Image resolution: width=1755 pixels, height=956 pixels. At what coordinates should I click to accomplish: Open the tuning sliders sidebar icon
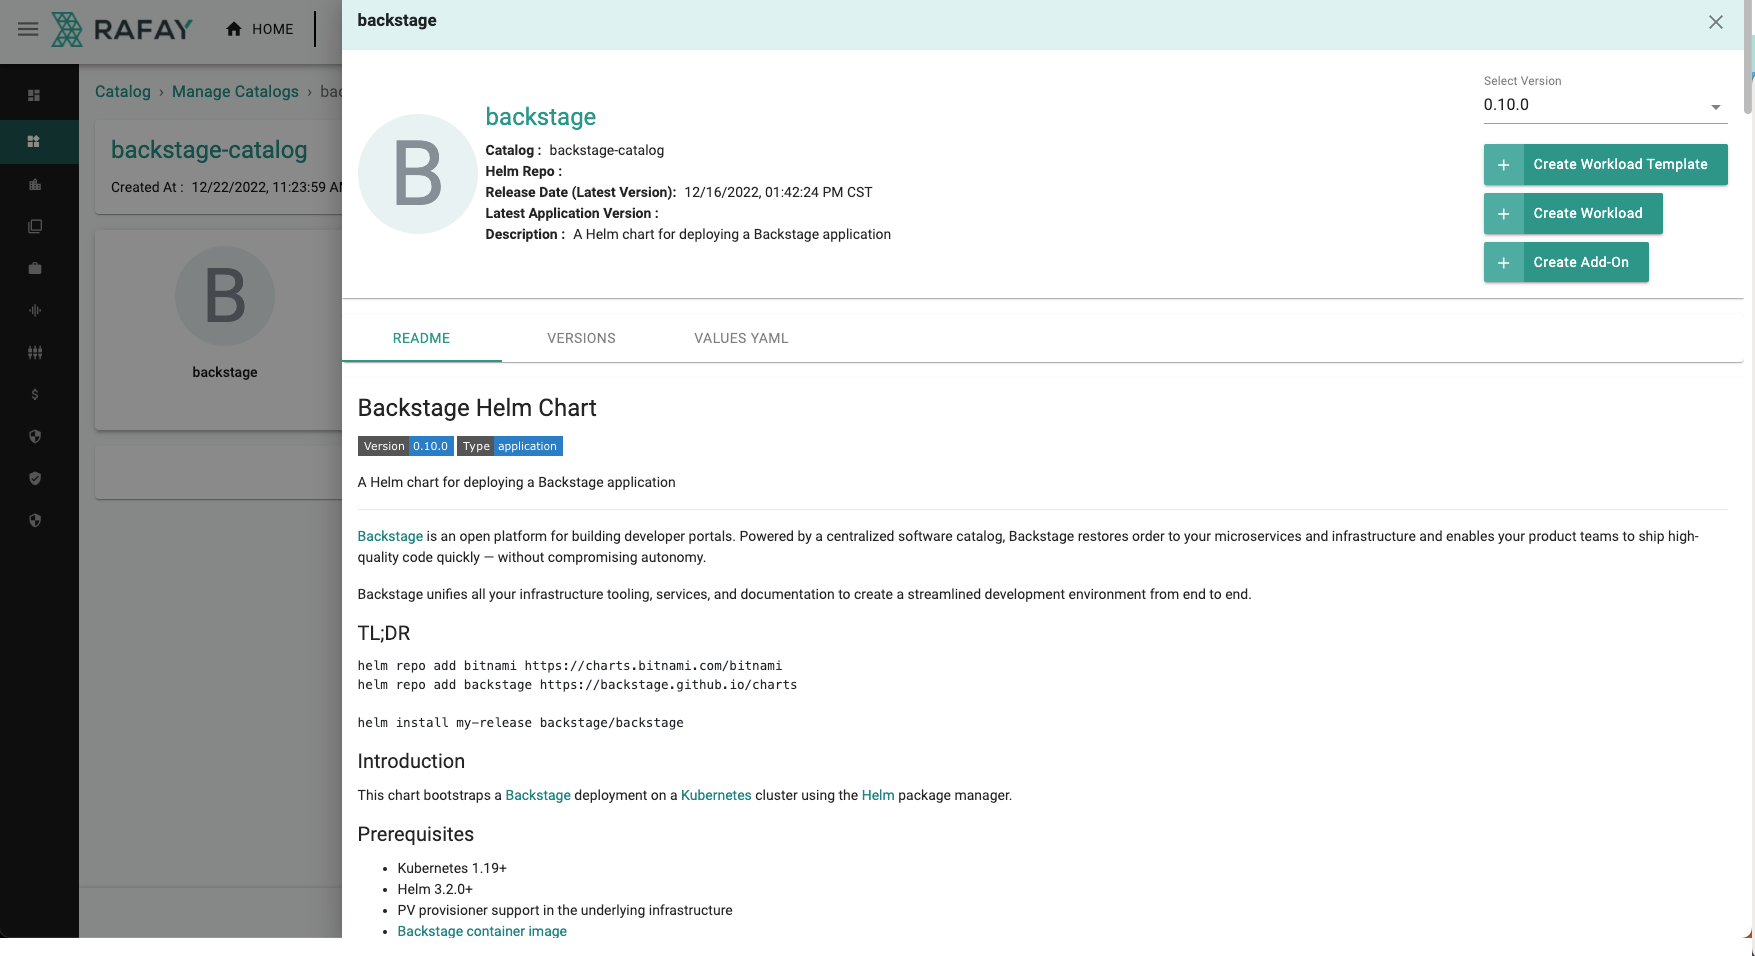(34, 352)
